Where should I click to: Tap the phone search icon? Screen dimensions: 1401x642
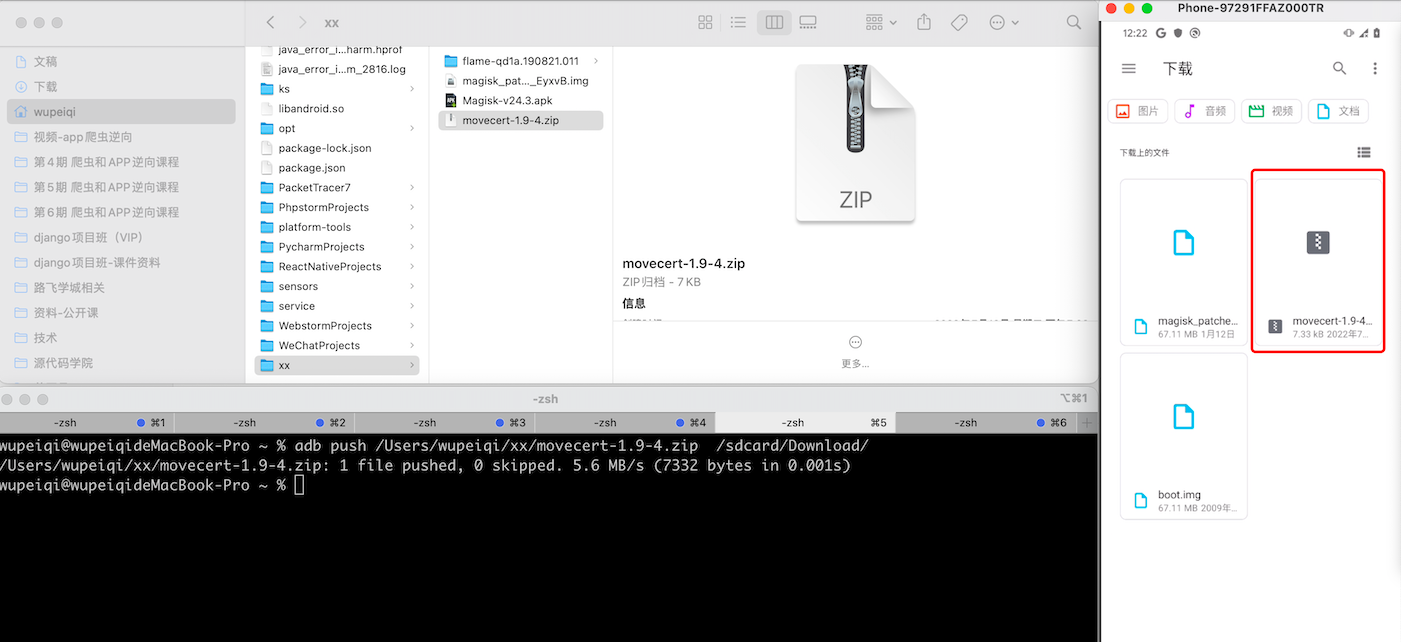tap(1339, 68)
